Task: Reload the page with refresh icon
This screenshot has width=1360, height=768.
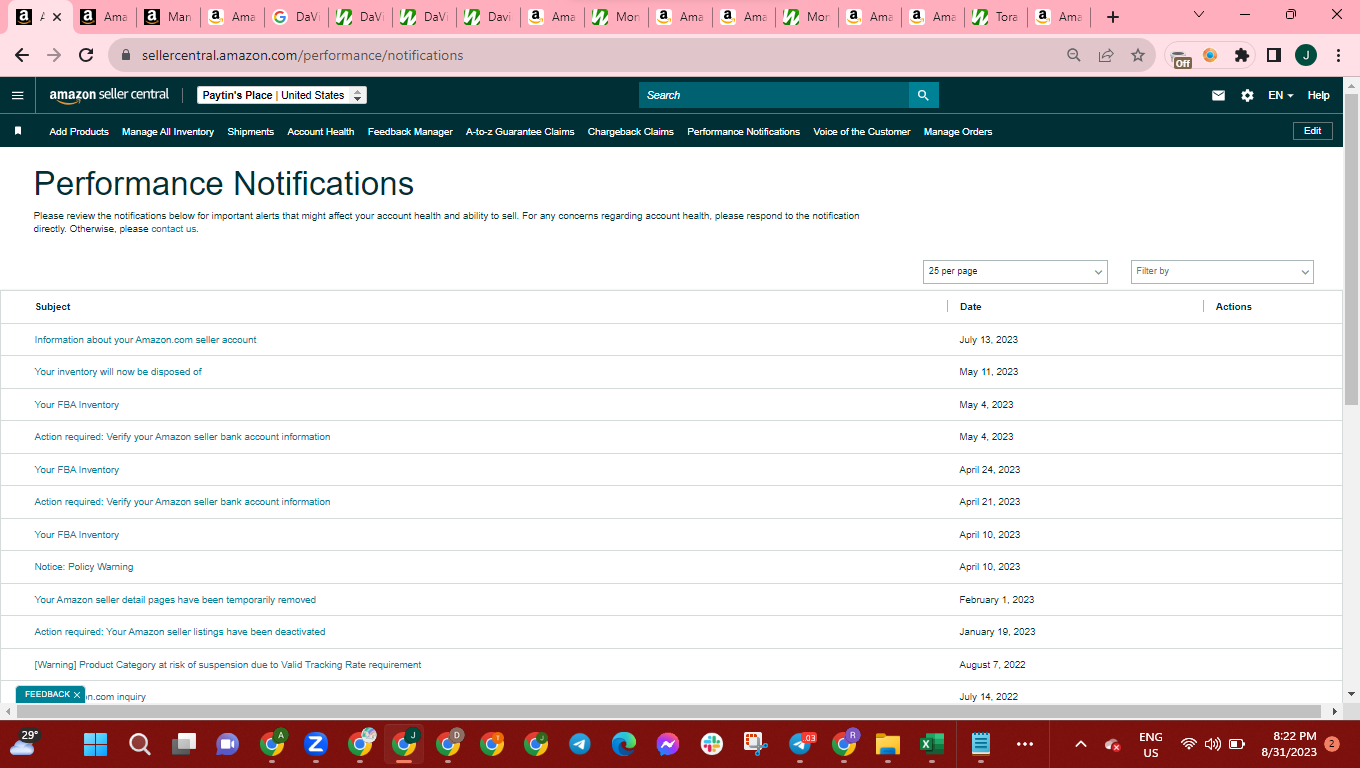Action: point(86,55)
